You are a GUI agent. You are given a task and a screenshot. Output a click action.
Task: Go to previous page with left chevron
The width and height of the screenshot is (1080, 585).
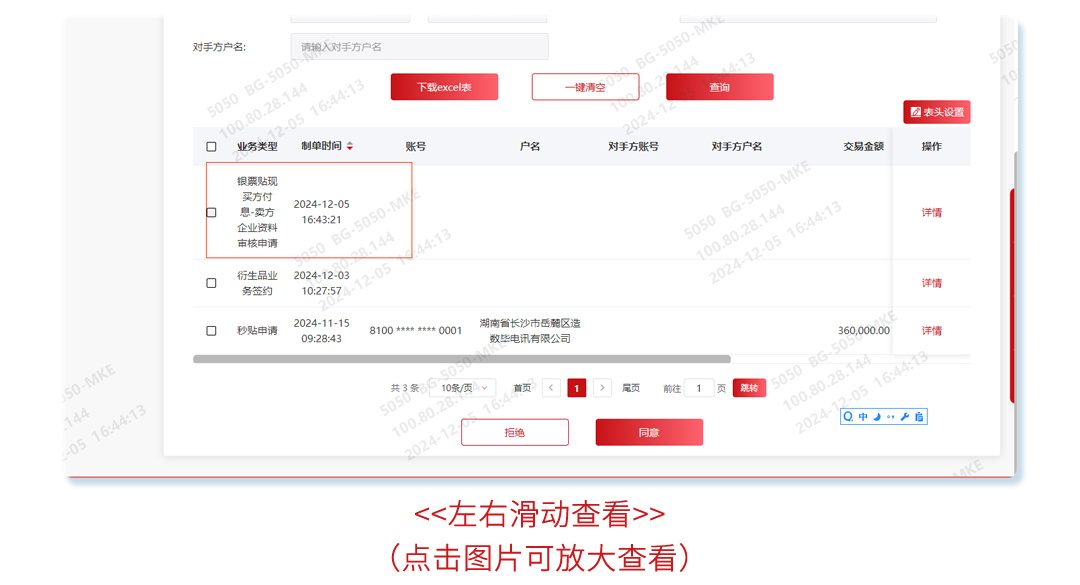click(551, 387)
